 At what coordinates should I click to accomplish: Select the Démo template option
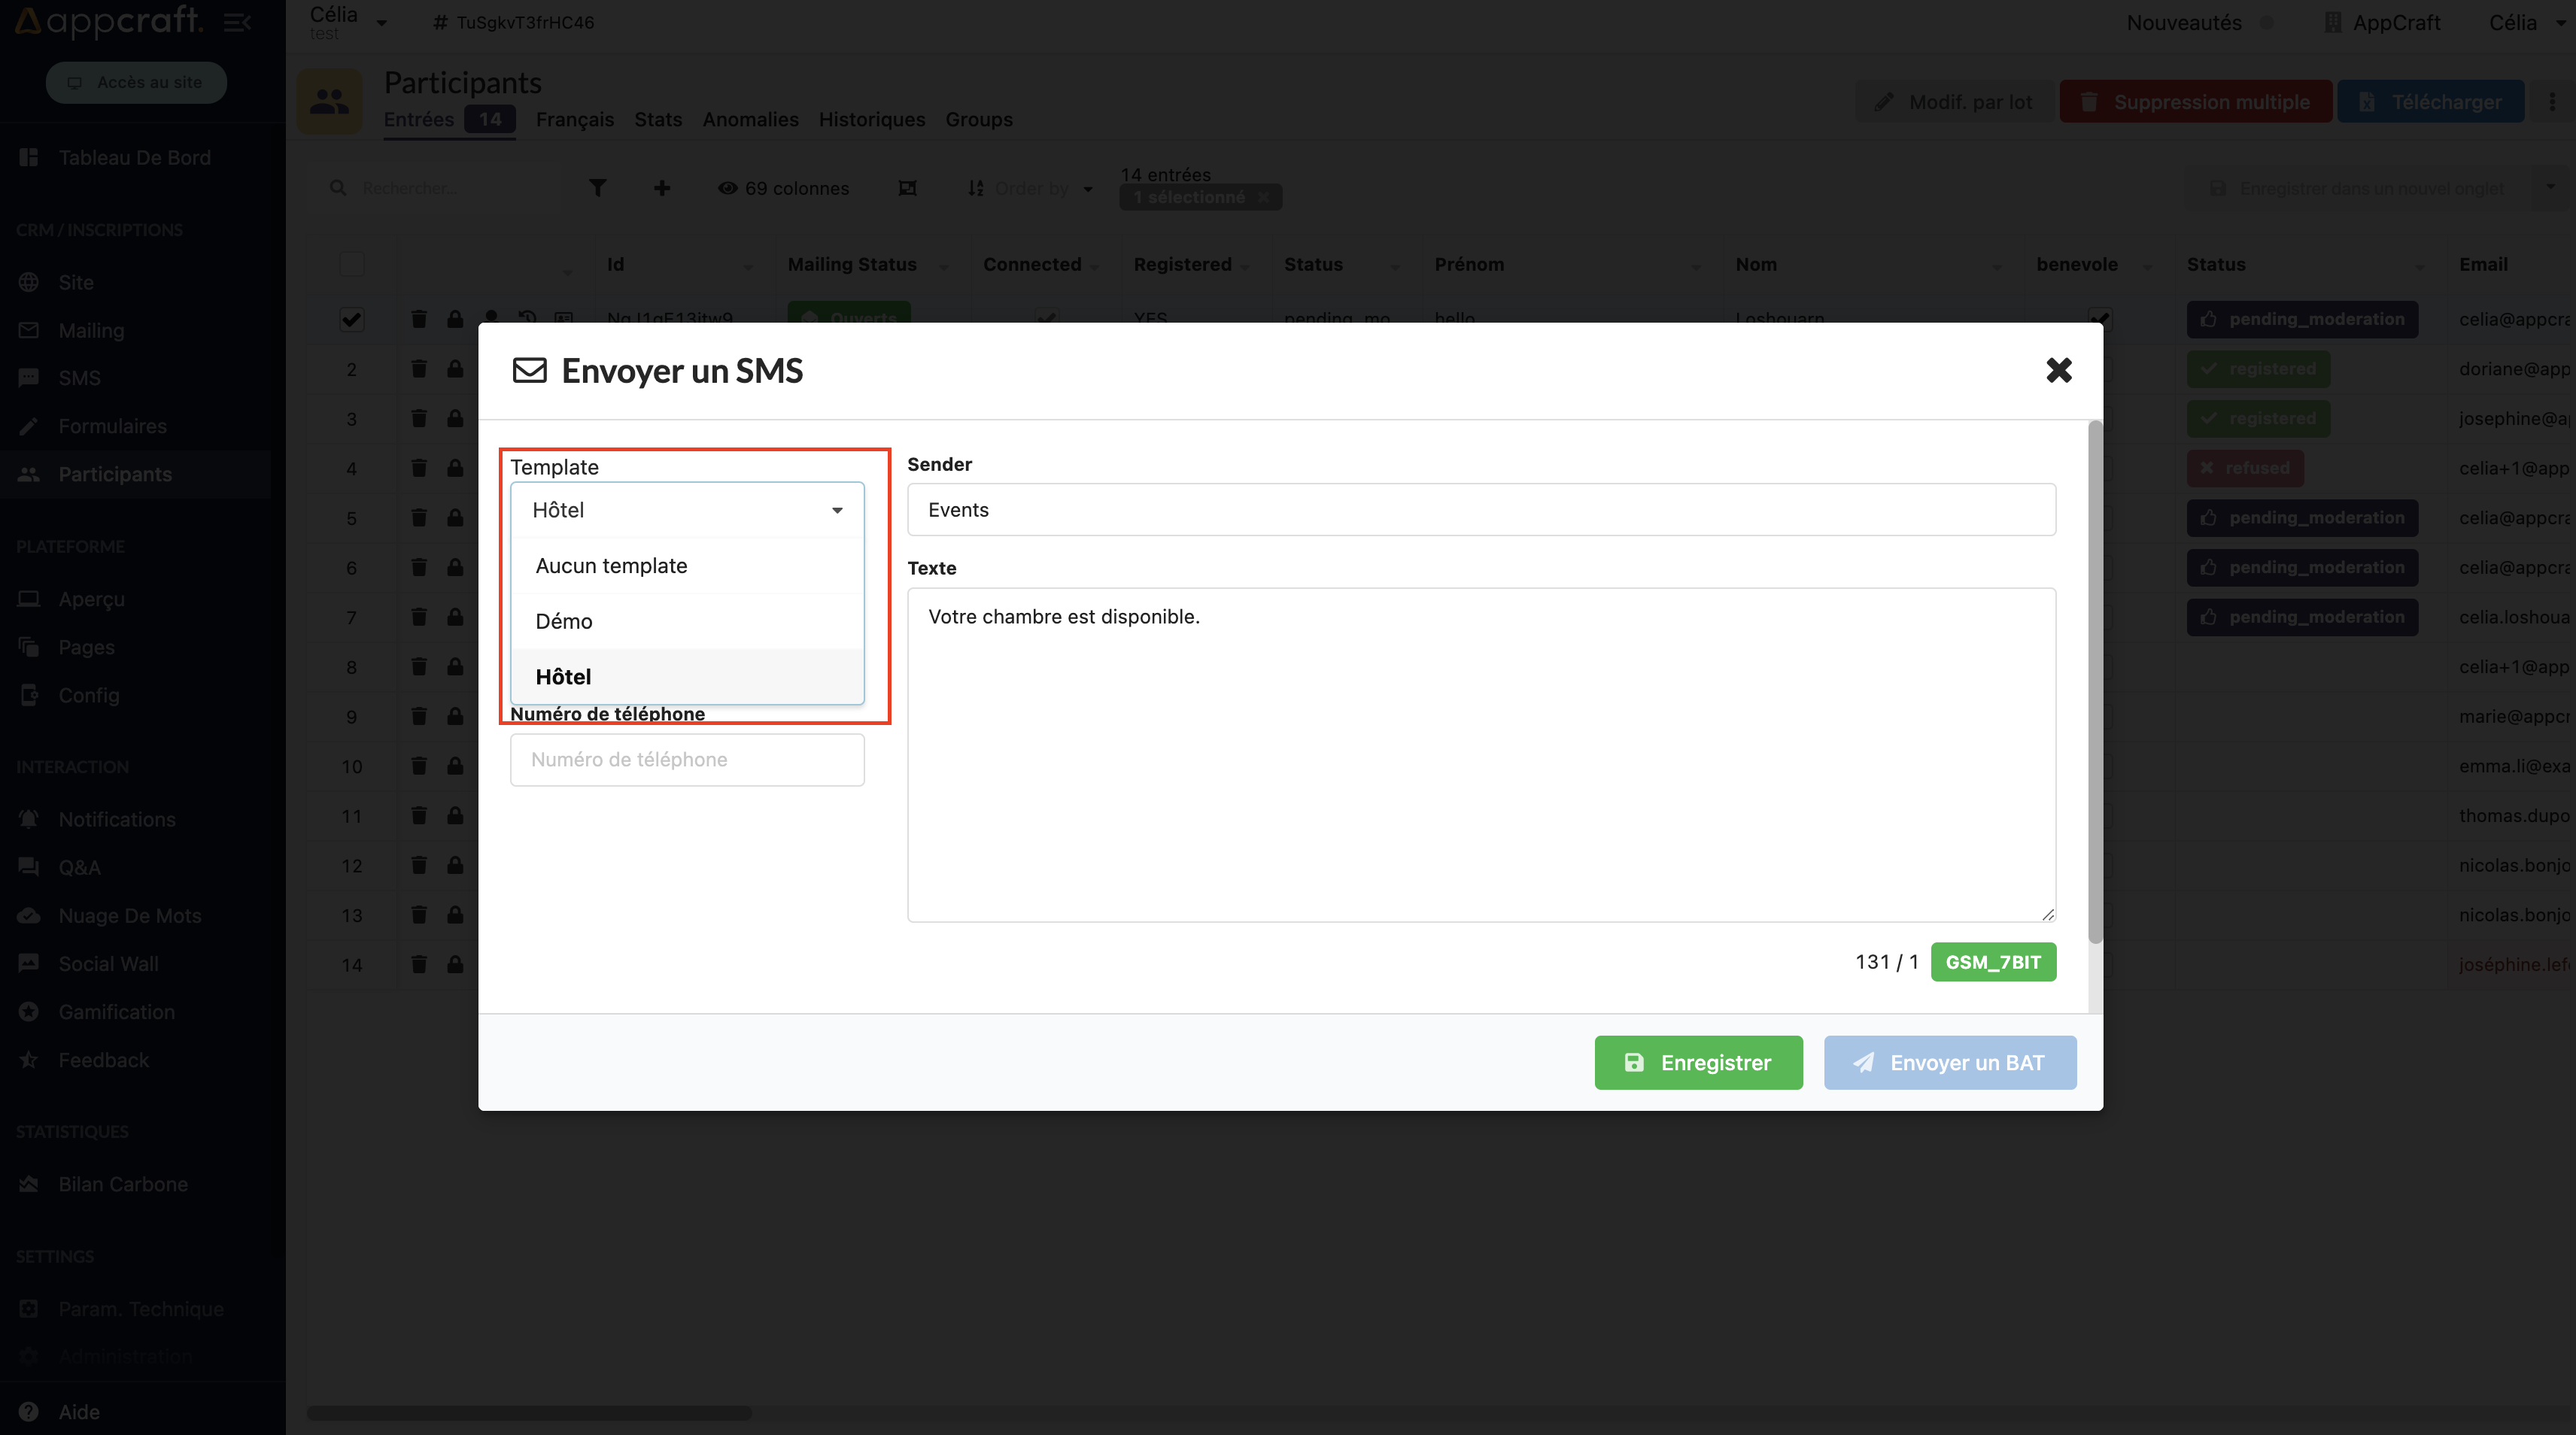pyautogui.click(x=564, y=621)
